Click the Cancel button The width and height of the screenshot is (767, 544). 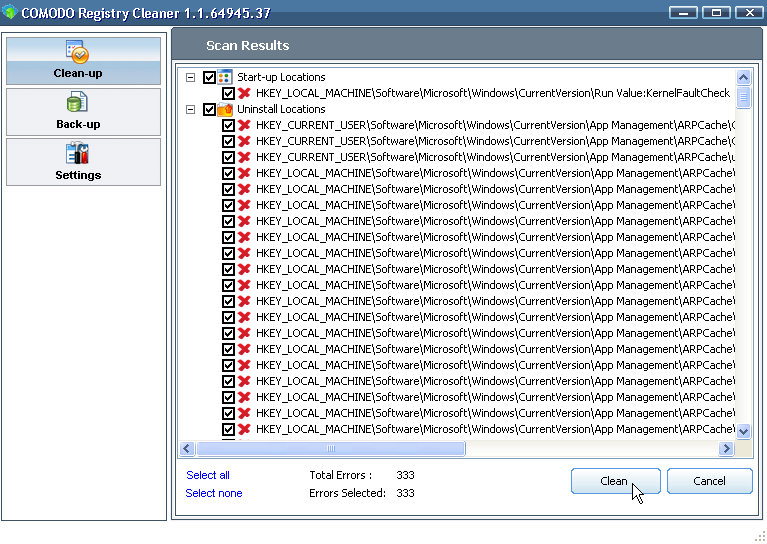pos(709,481)
